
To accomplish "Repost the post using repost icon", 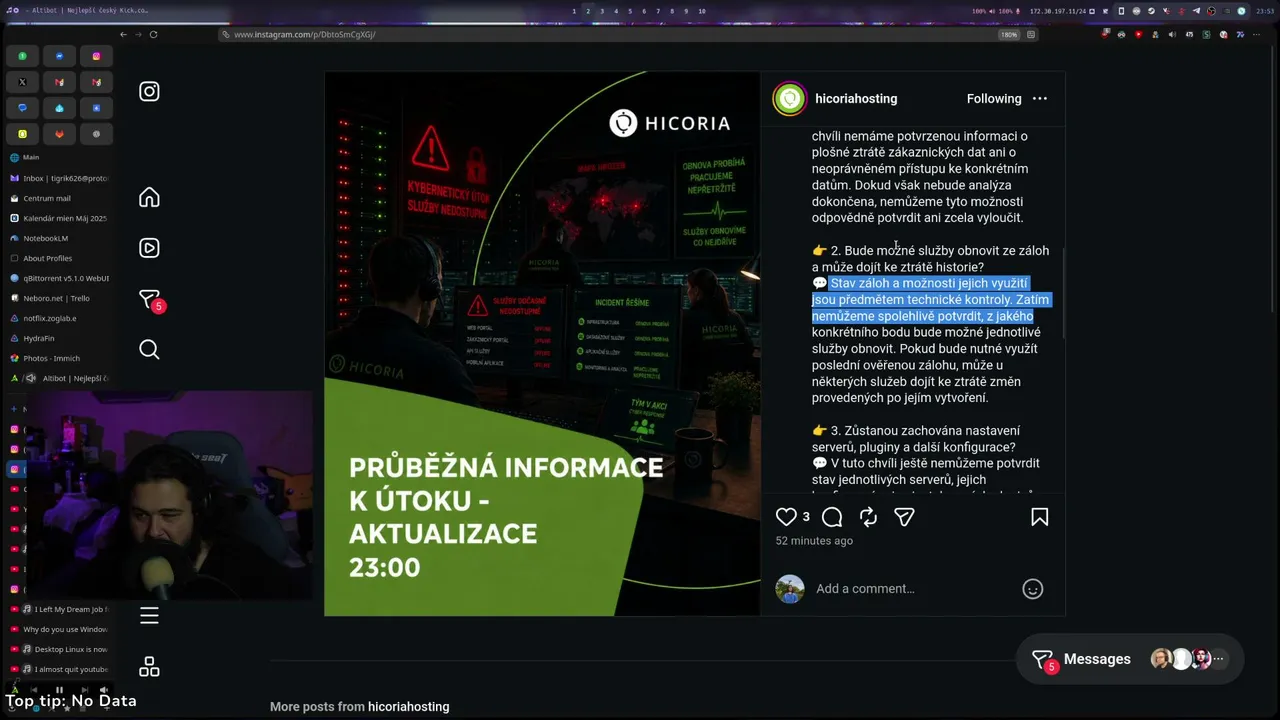I will tap(868, 517).
